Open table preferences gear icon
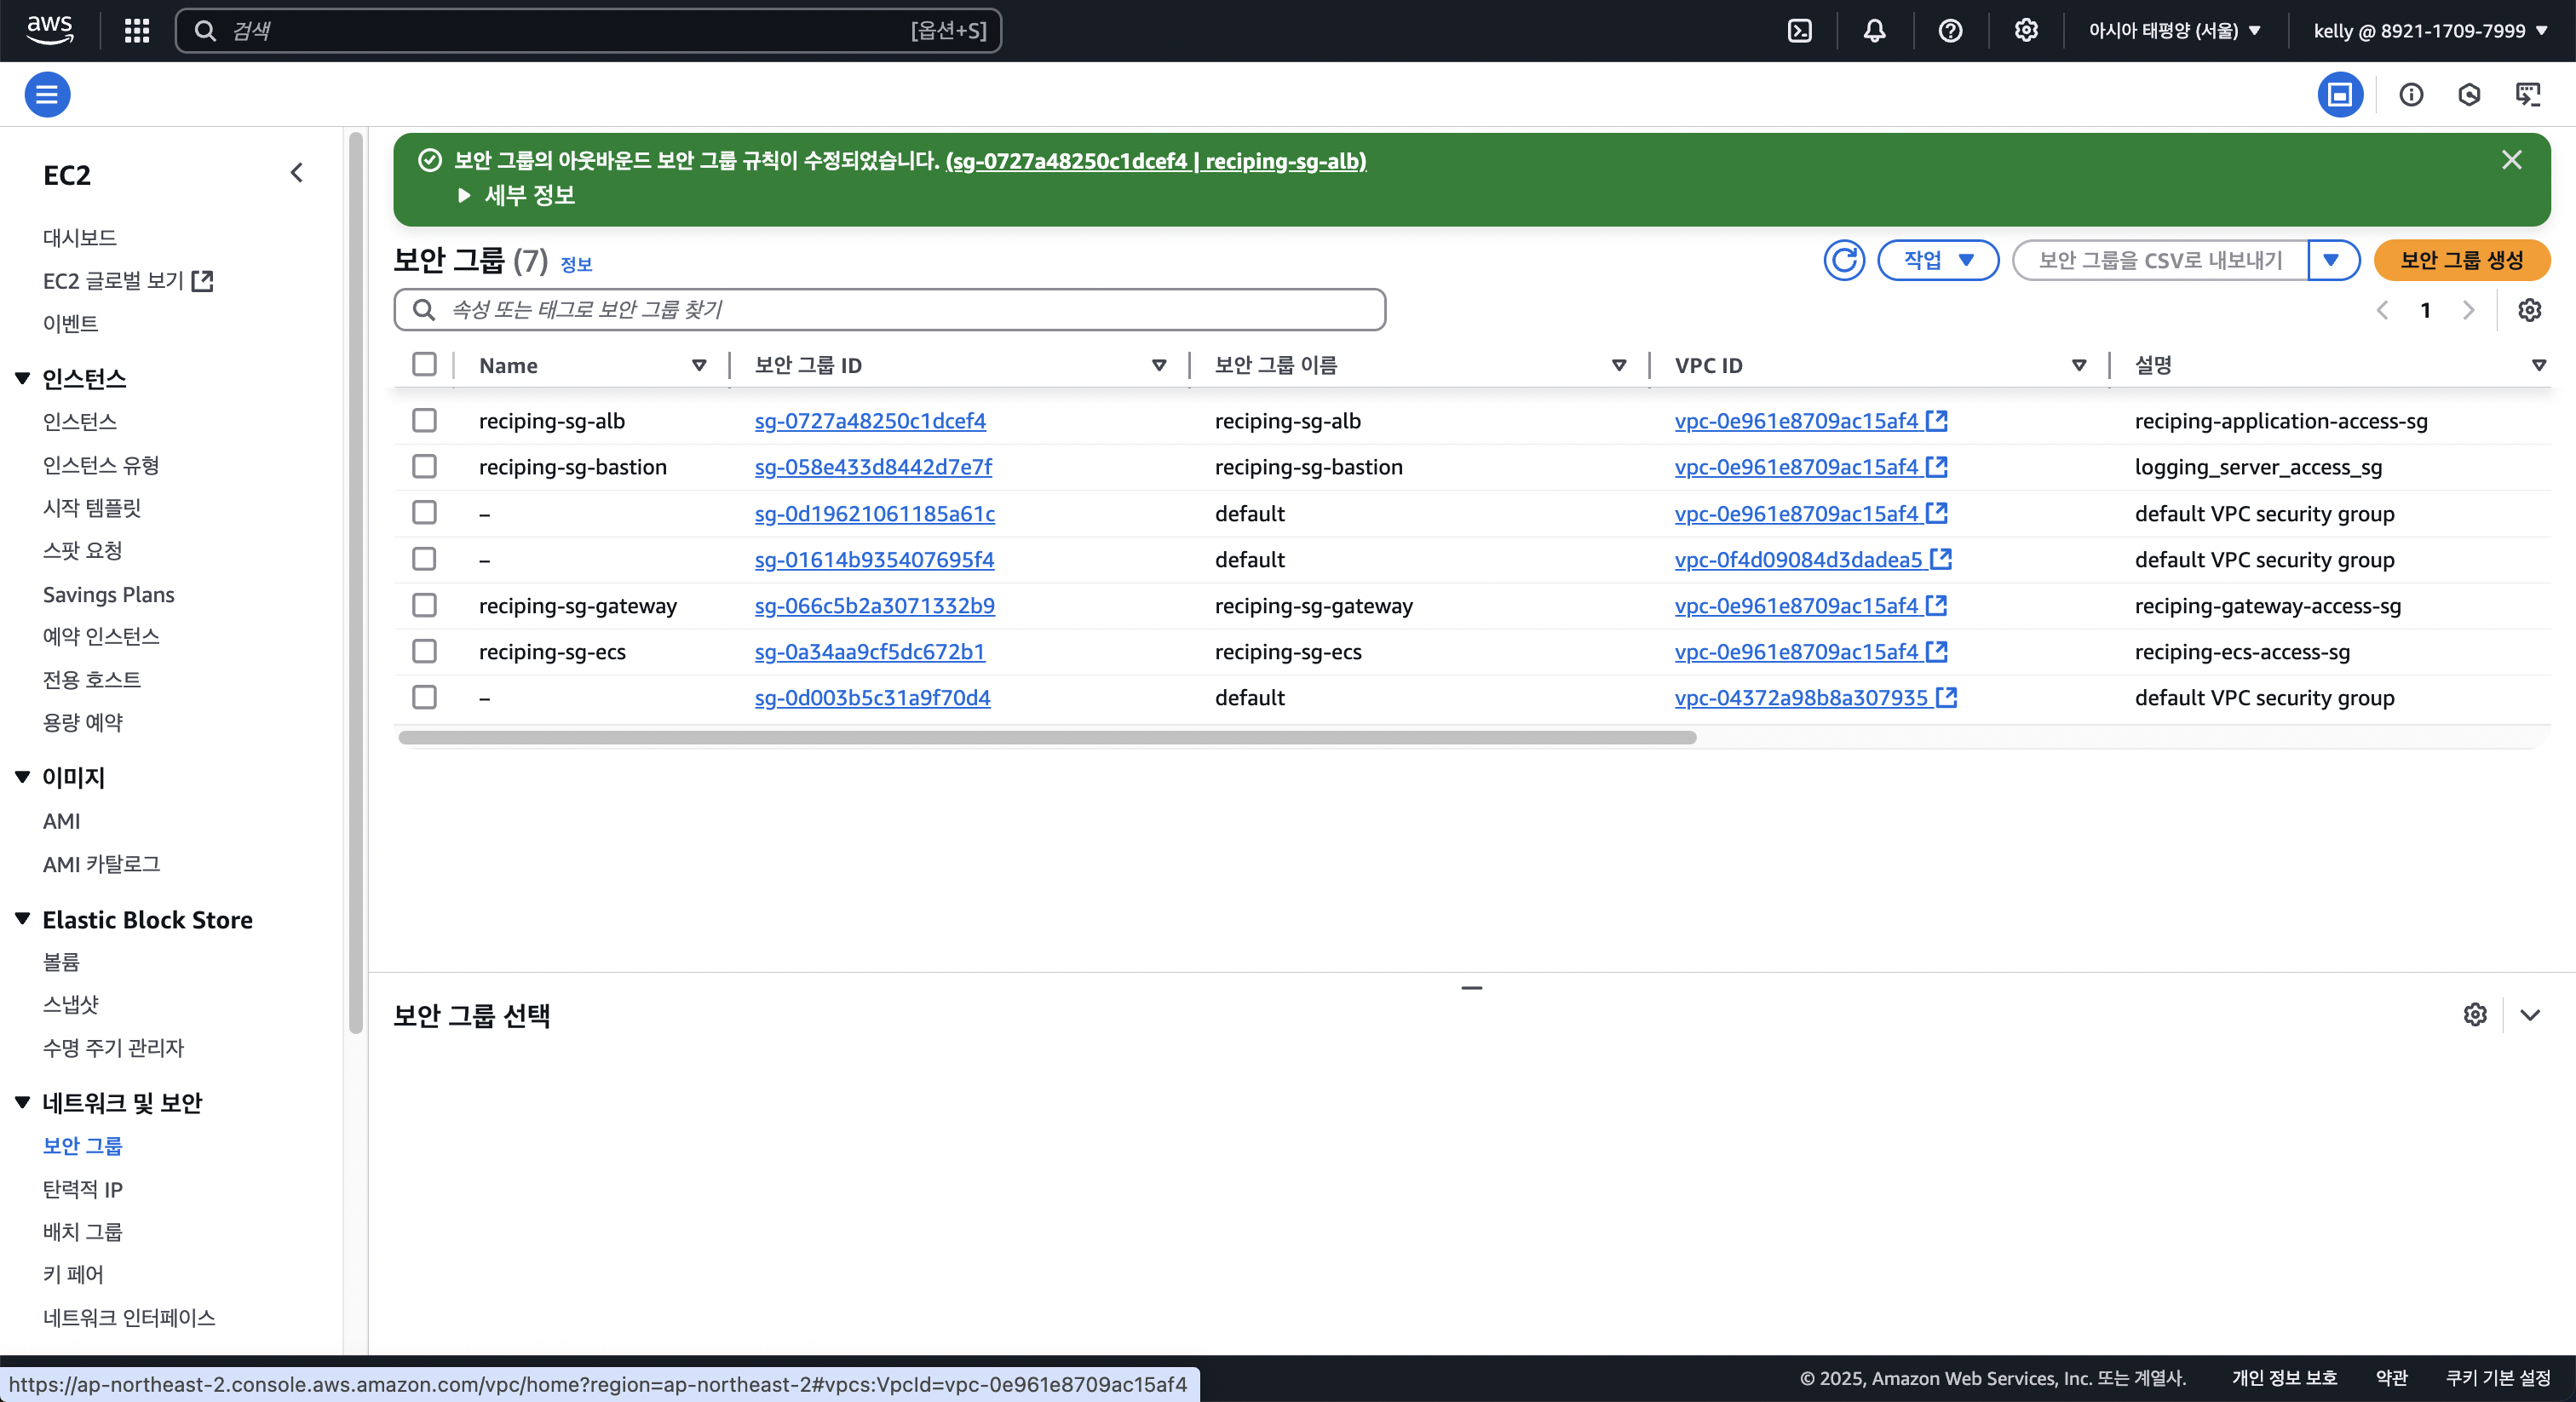Image resolution: width=2576 pixels, height=1402 pixels. 2529,310
